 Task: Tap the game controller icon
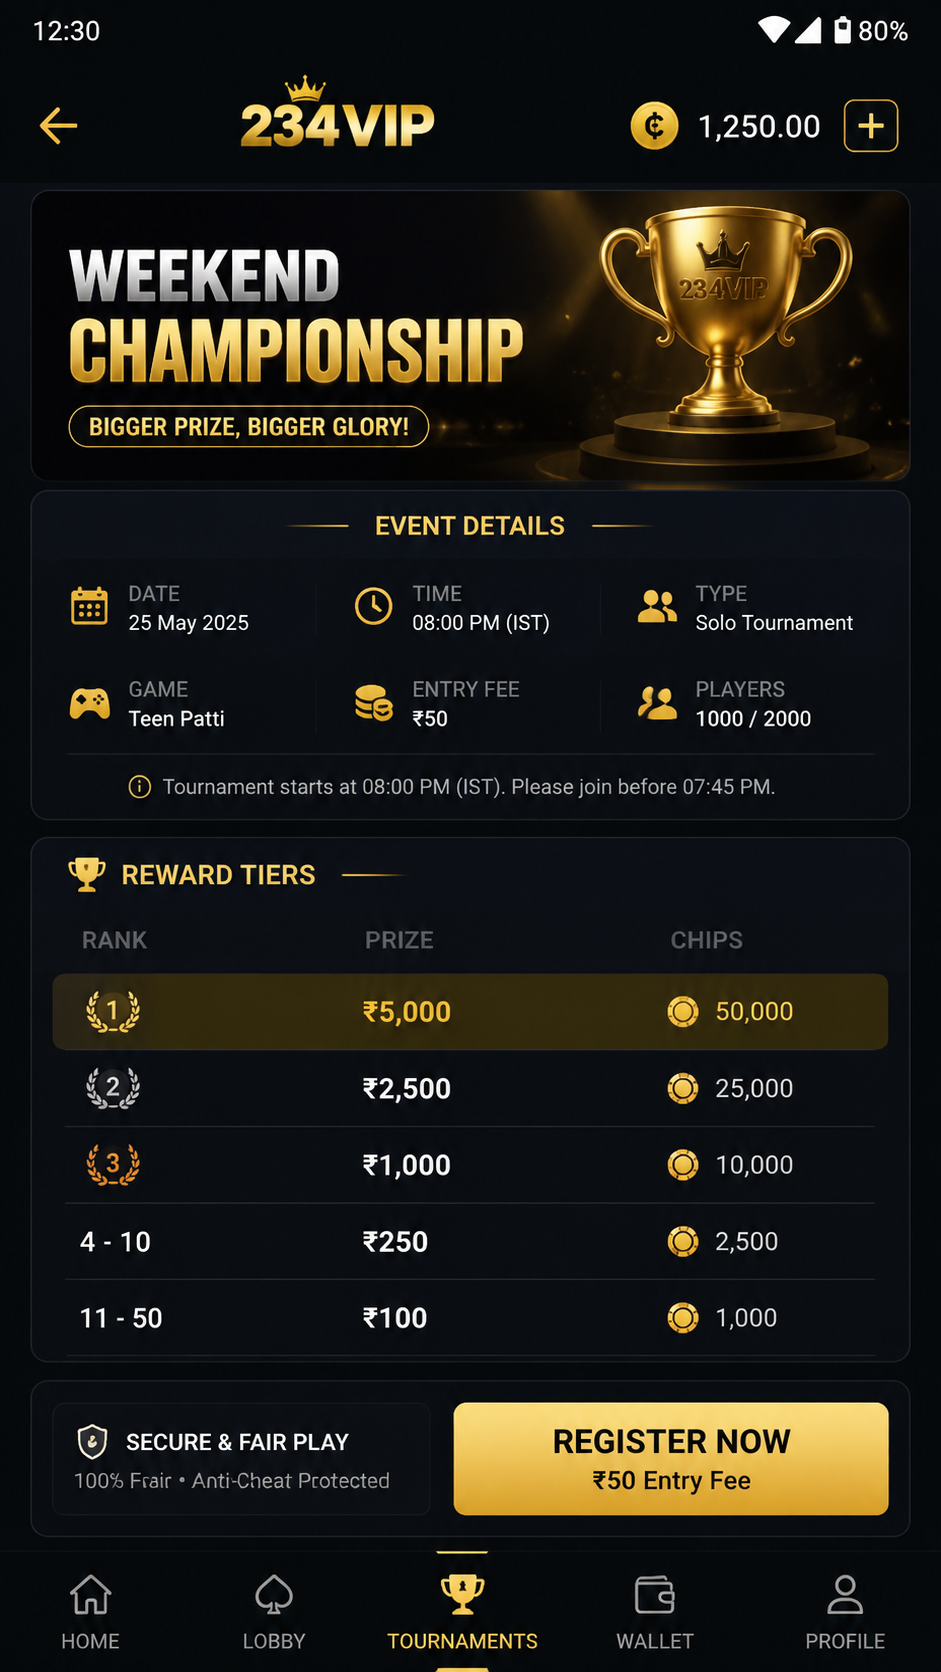click(89, 704)
